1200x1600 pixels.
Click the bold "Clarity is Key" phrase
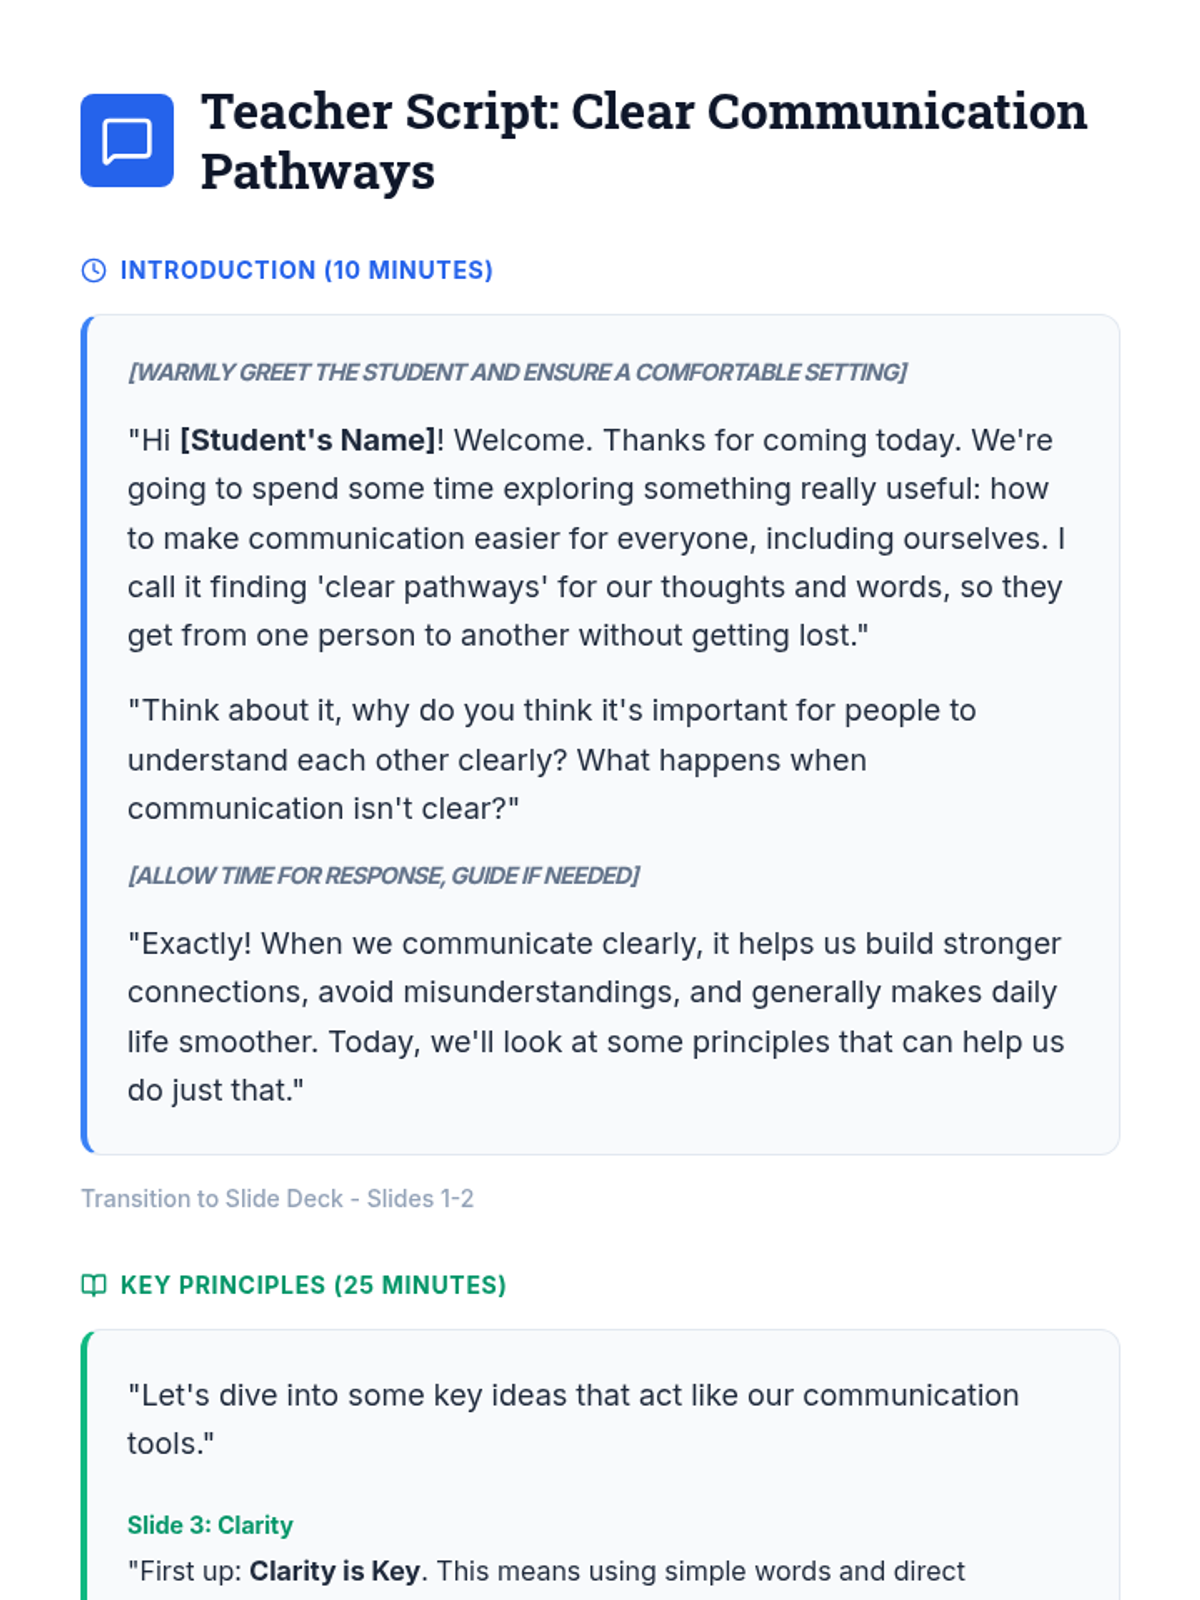coord(334,1571)
